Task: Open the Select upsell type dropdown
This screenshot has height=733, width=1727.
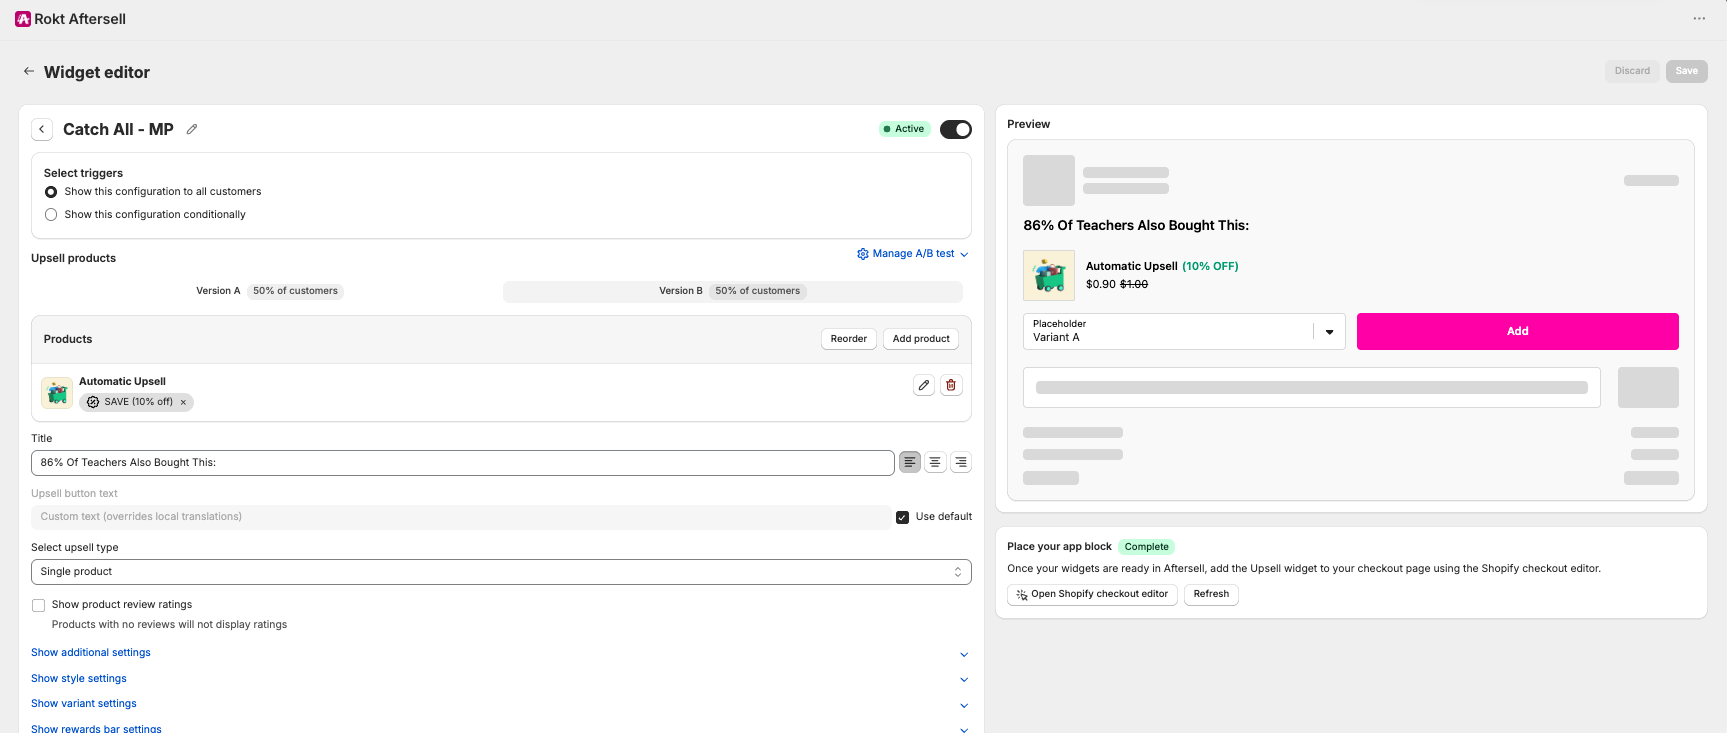Action: 501,572
